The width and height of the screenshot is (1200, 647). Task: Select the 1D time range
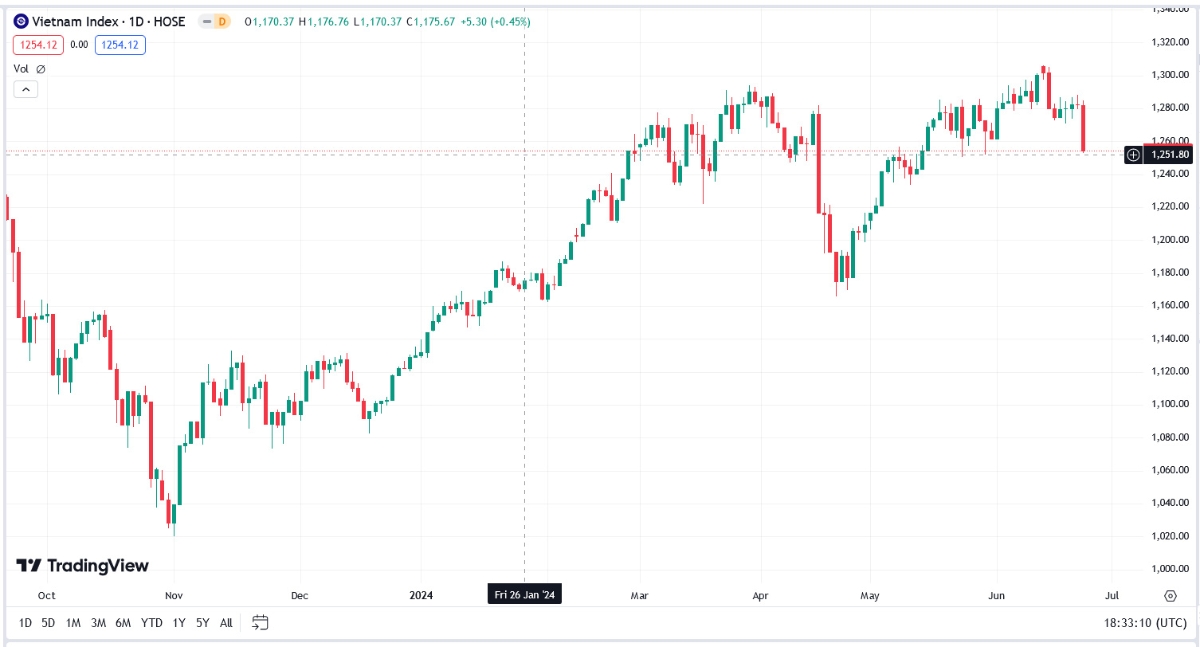coord(25,623)
